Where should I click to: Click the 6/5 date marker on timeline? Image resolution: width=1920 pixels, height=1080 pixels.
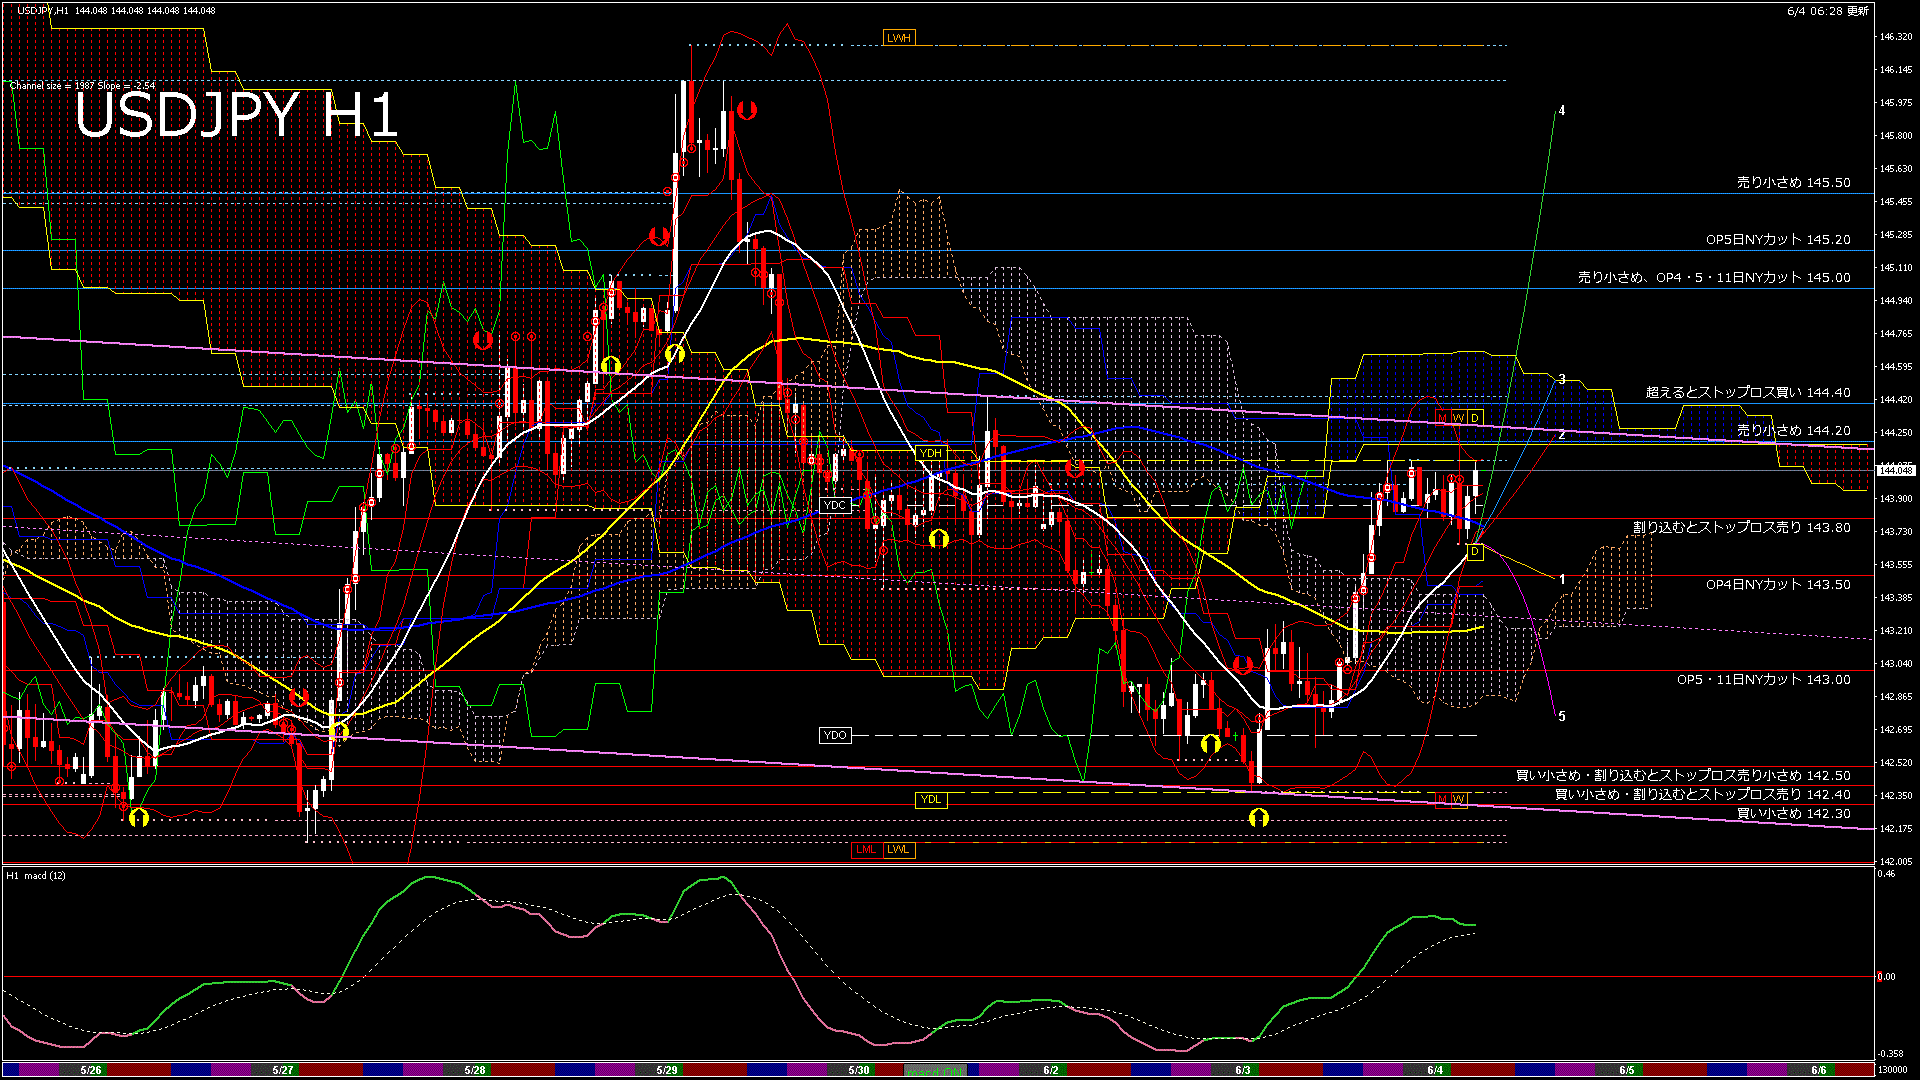click(1627, 1070)
